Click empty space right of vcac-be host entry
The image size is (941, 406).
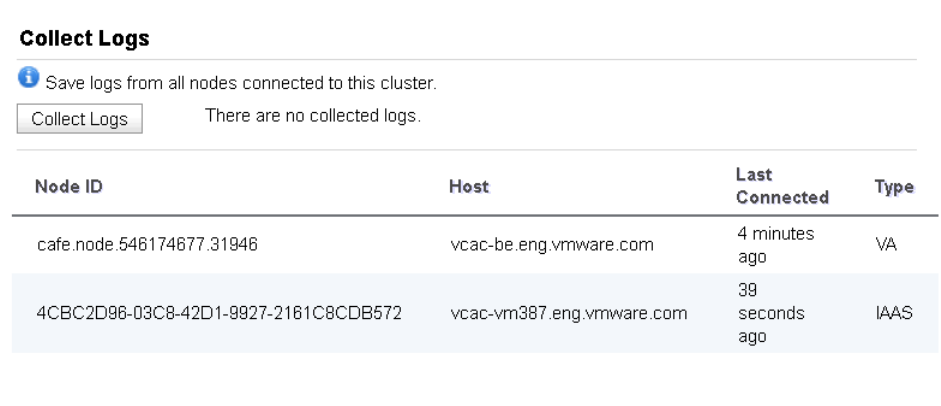695,244
